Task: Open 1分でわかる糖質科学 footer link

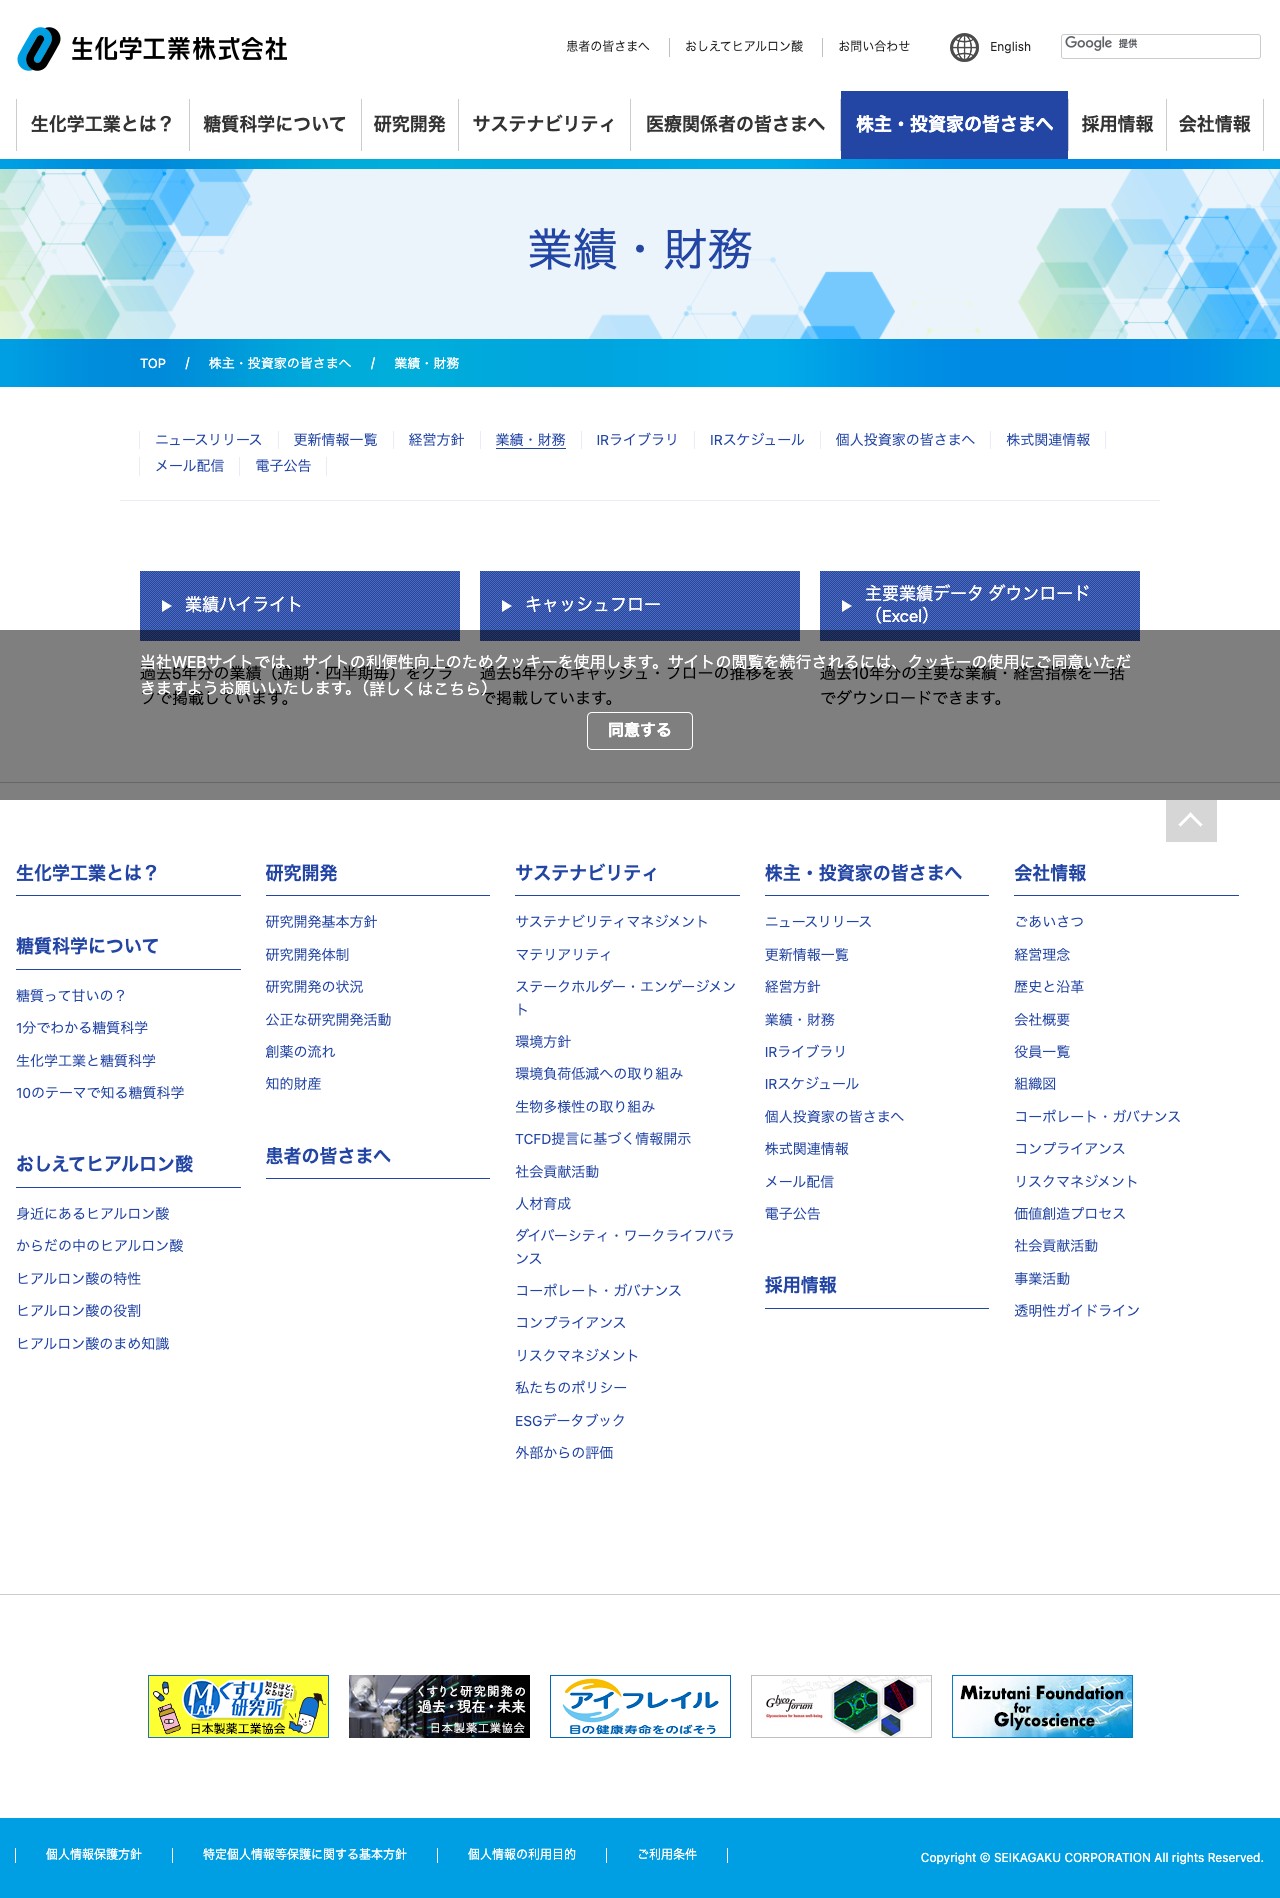Action: pyautogui.click(x=82, y=1028)
